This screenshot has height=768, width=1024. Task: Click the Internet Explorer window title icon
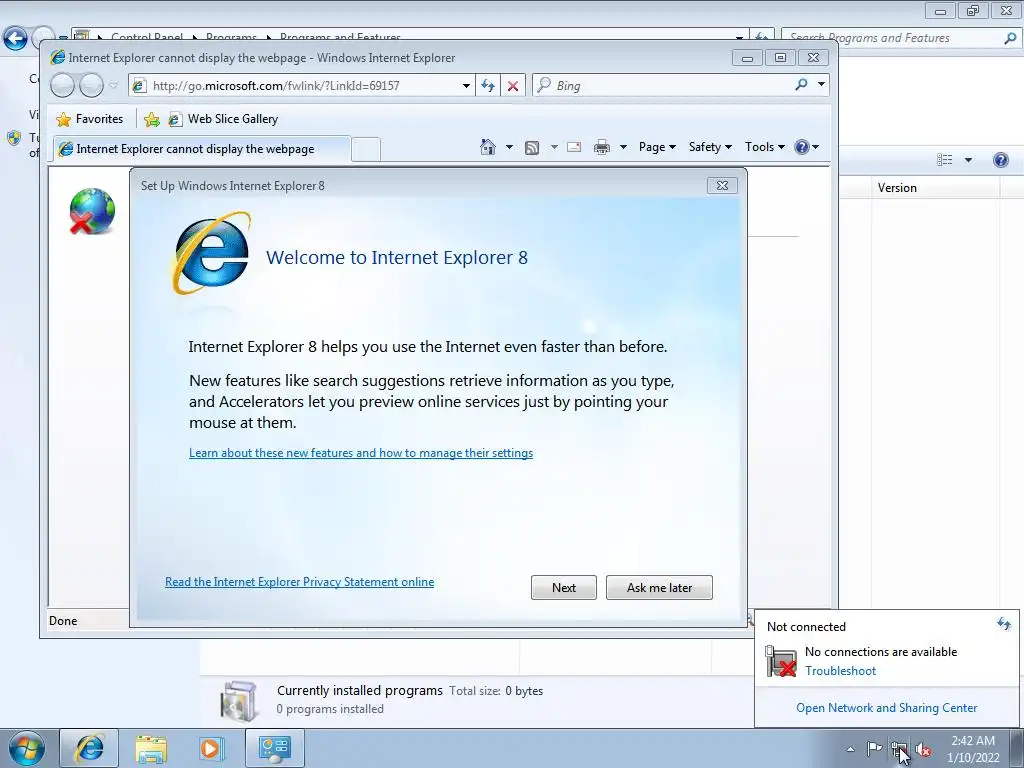[x=57, y=57]
